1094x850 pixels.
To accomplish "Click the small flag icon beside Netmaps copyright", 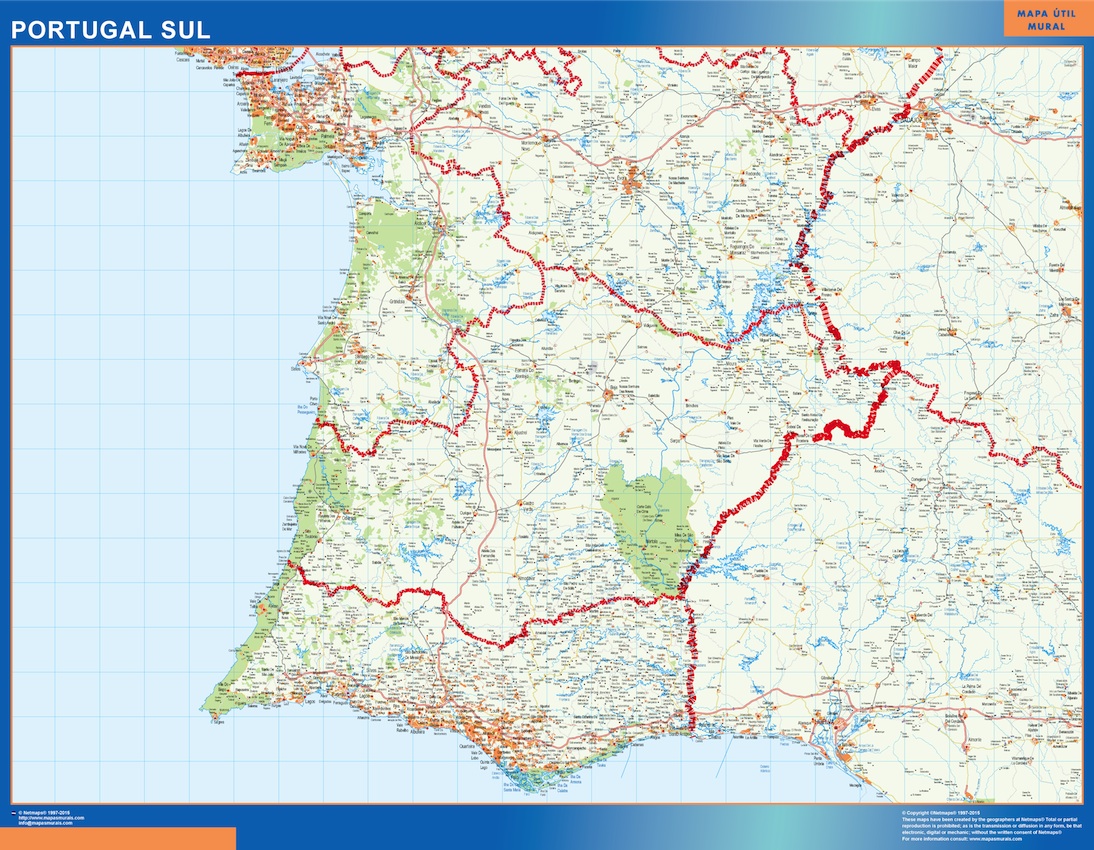I will point(13,812).
